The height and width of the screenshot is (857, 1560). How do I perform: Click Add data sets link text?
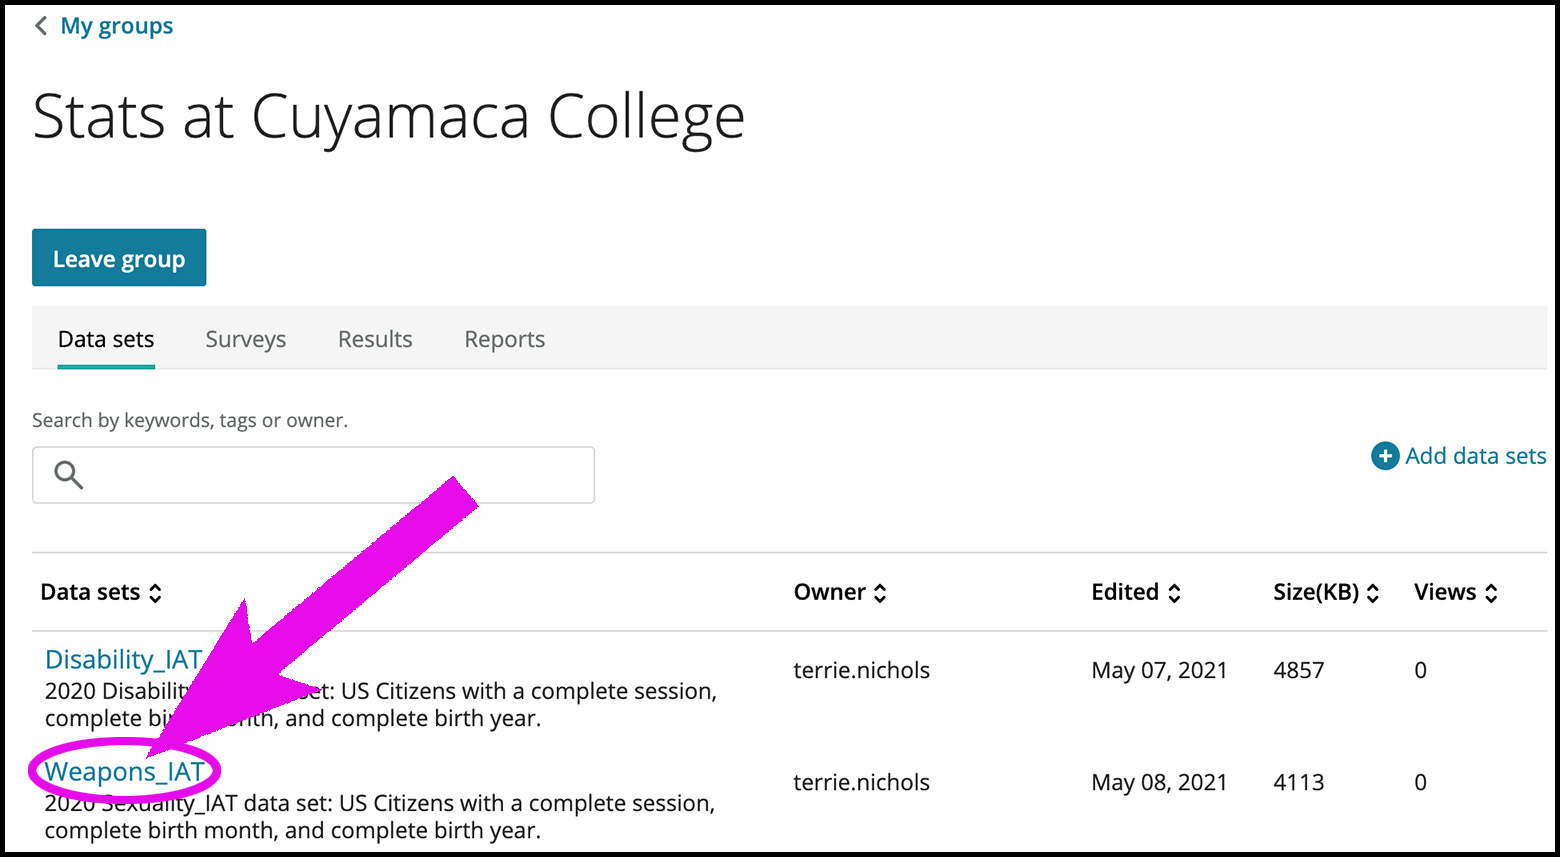pyautogui.click(x=1476, y=456)
